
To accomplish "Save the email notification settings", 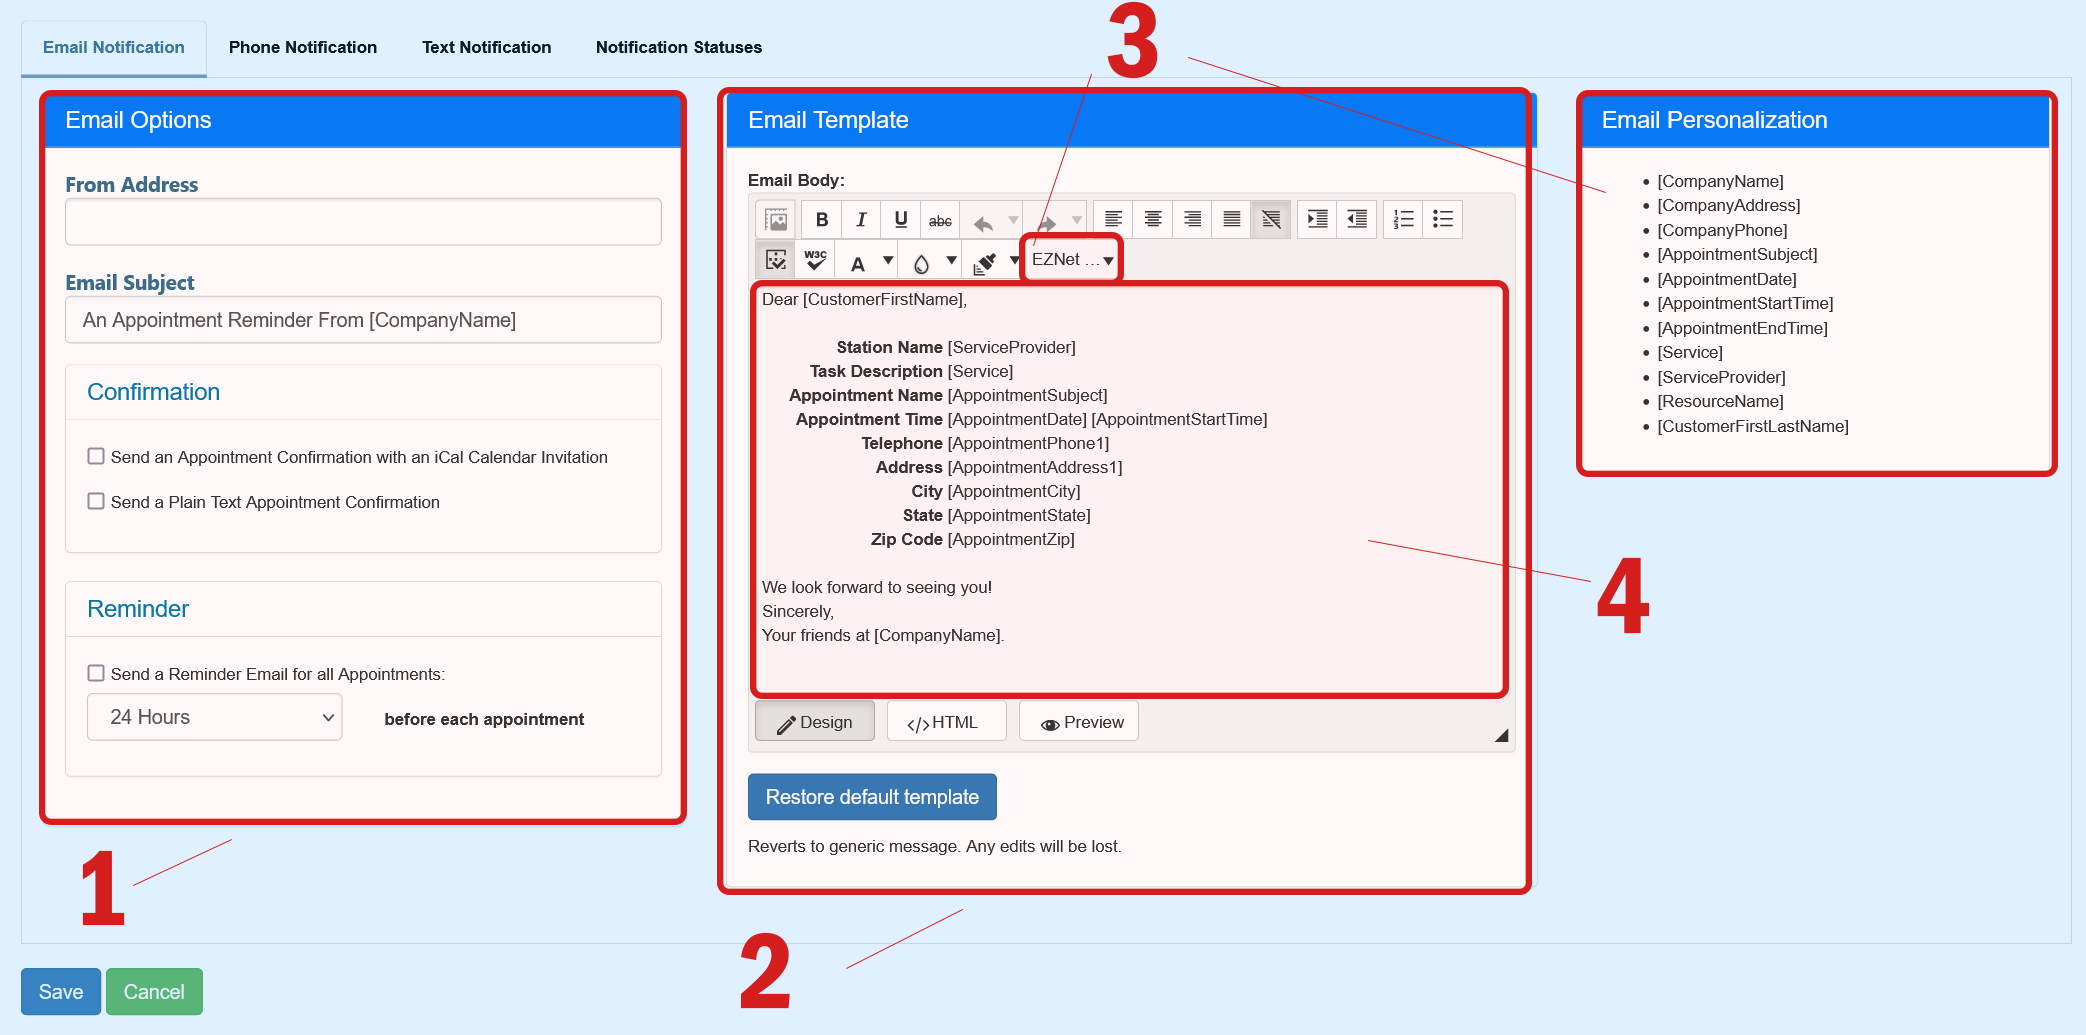I will coord(60,991).
